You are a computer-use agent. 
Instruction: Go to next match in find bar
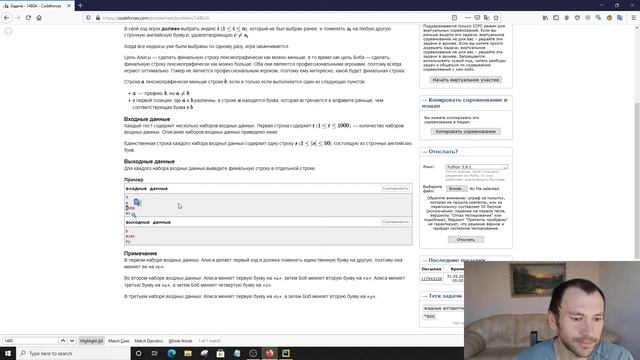coord(72,340)
